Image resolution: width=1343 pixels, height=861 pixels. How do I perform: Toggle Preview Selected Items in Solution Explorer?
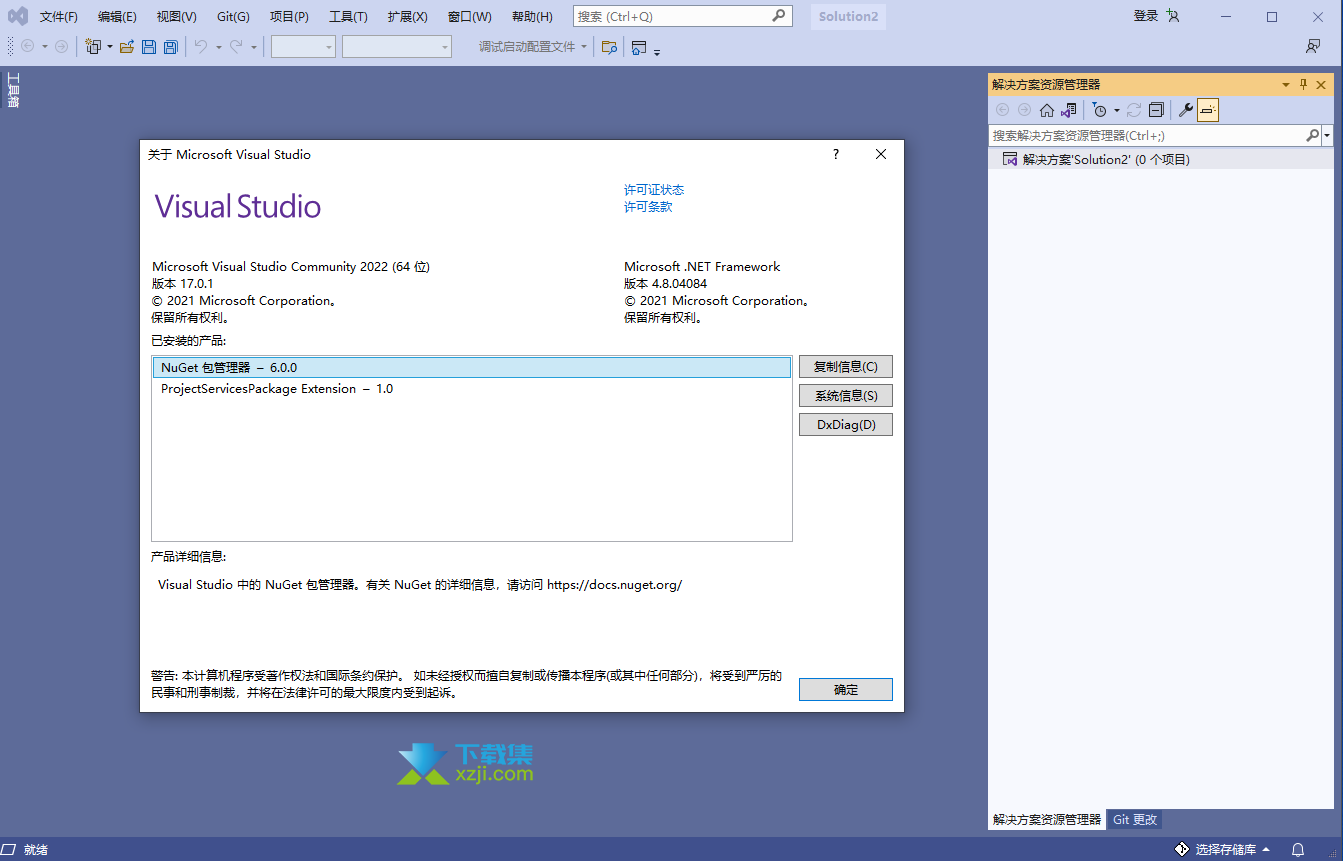1208,110
